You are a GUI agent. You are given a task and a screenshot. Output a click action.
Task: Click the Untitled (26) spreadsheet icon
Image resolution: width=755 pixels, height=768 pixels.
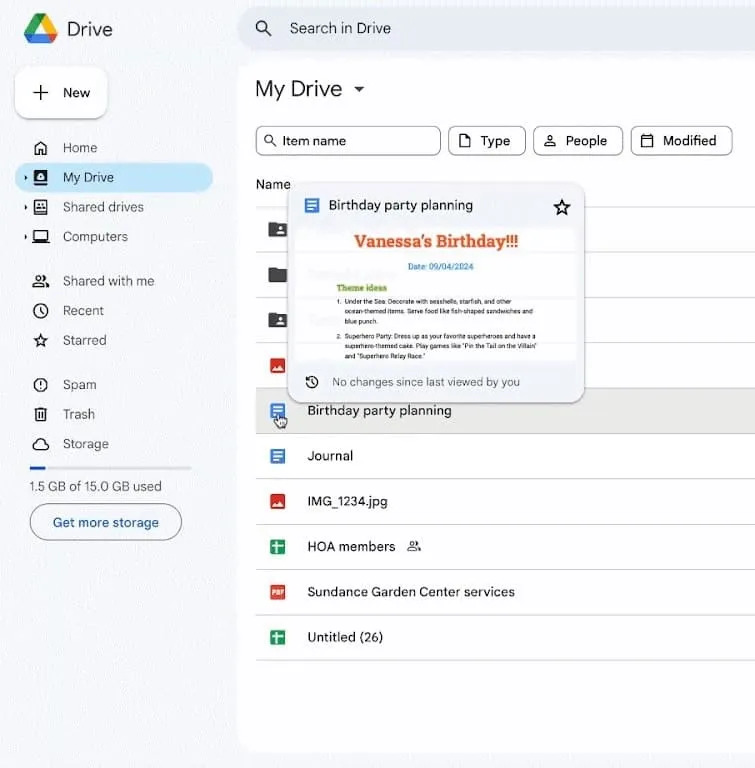click(278, 637)
